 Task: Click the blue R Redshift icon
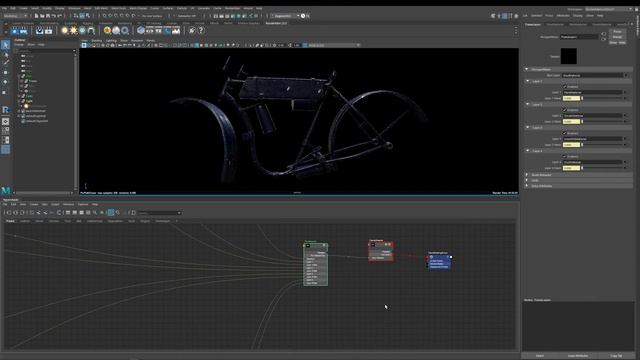point(5,110)
